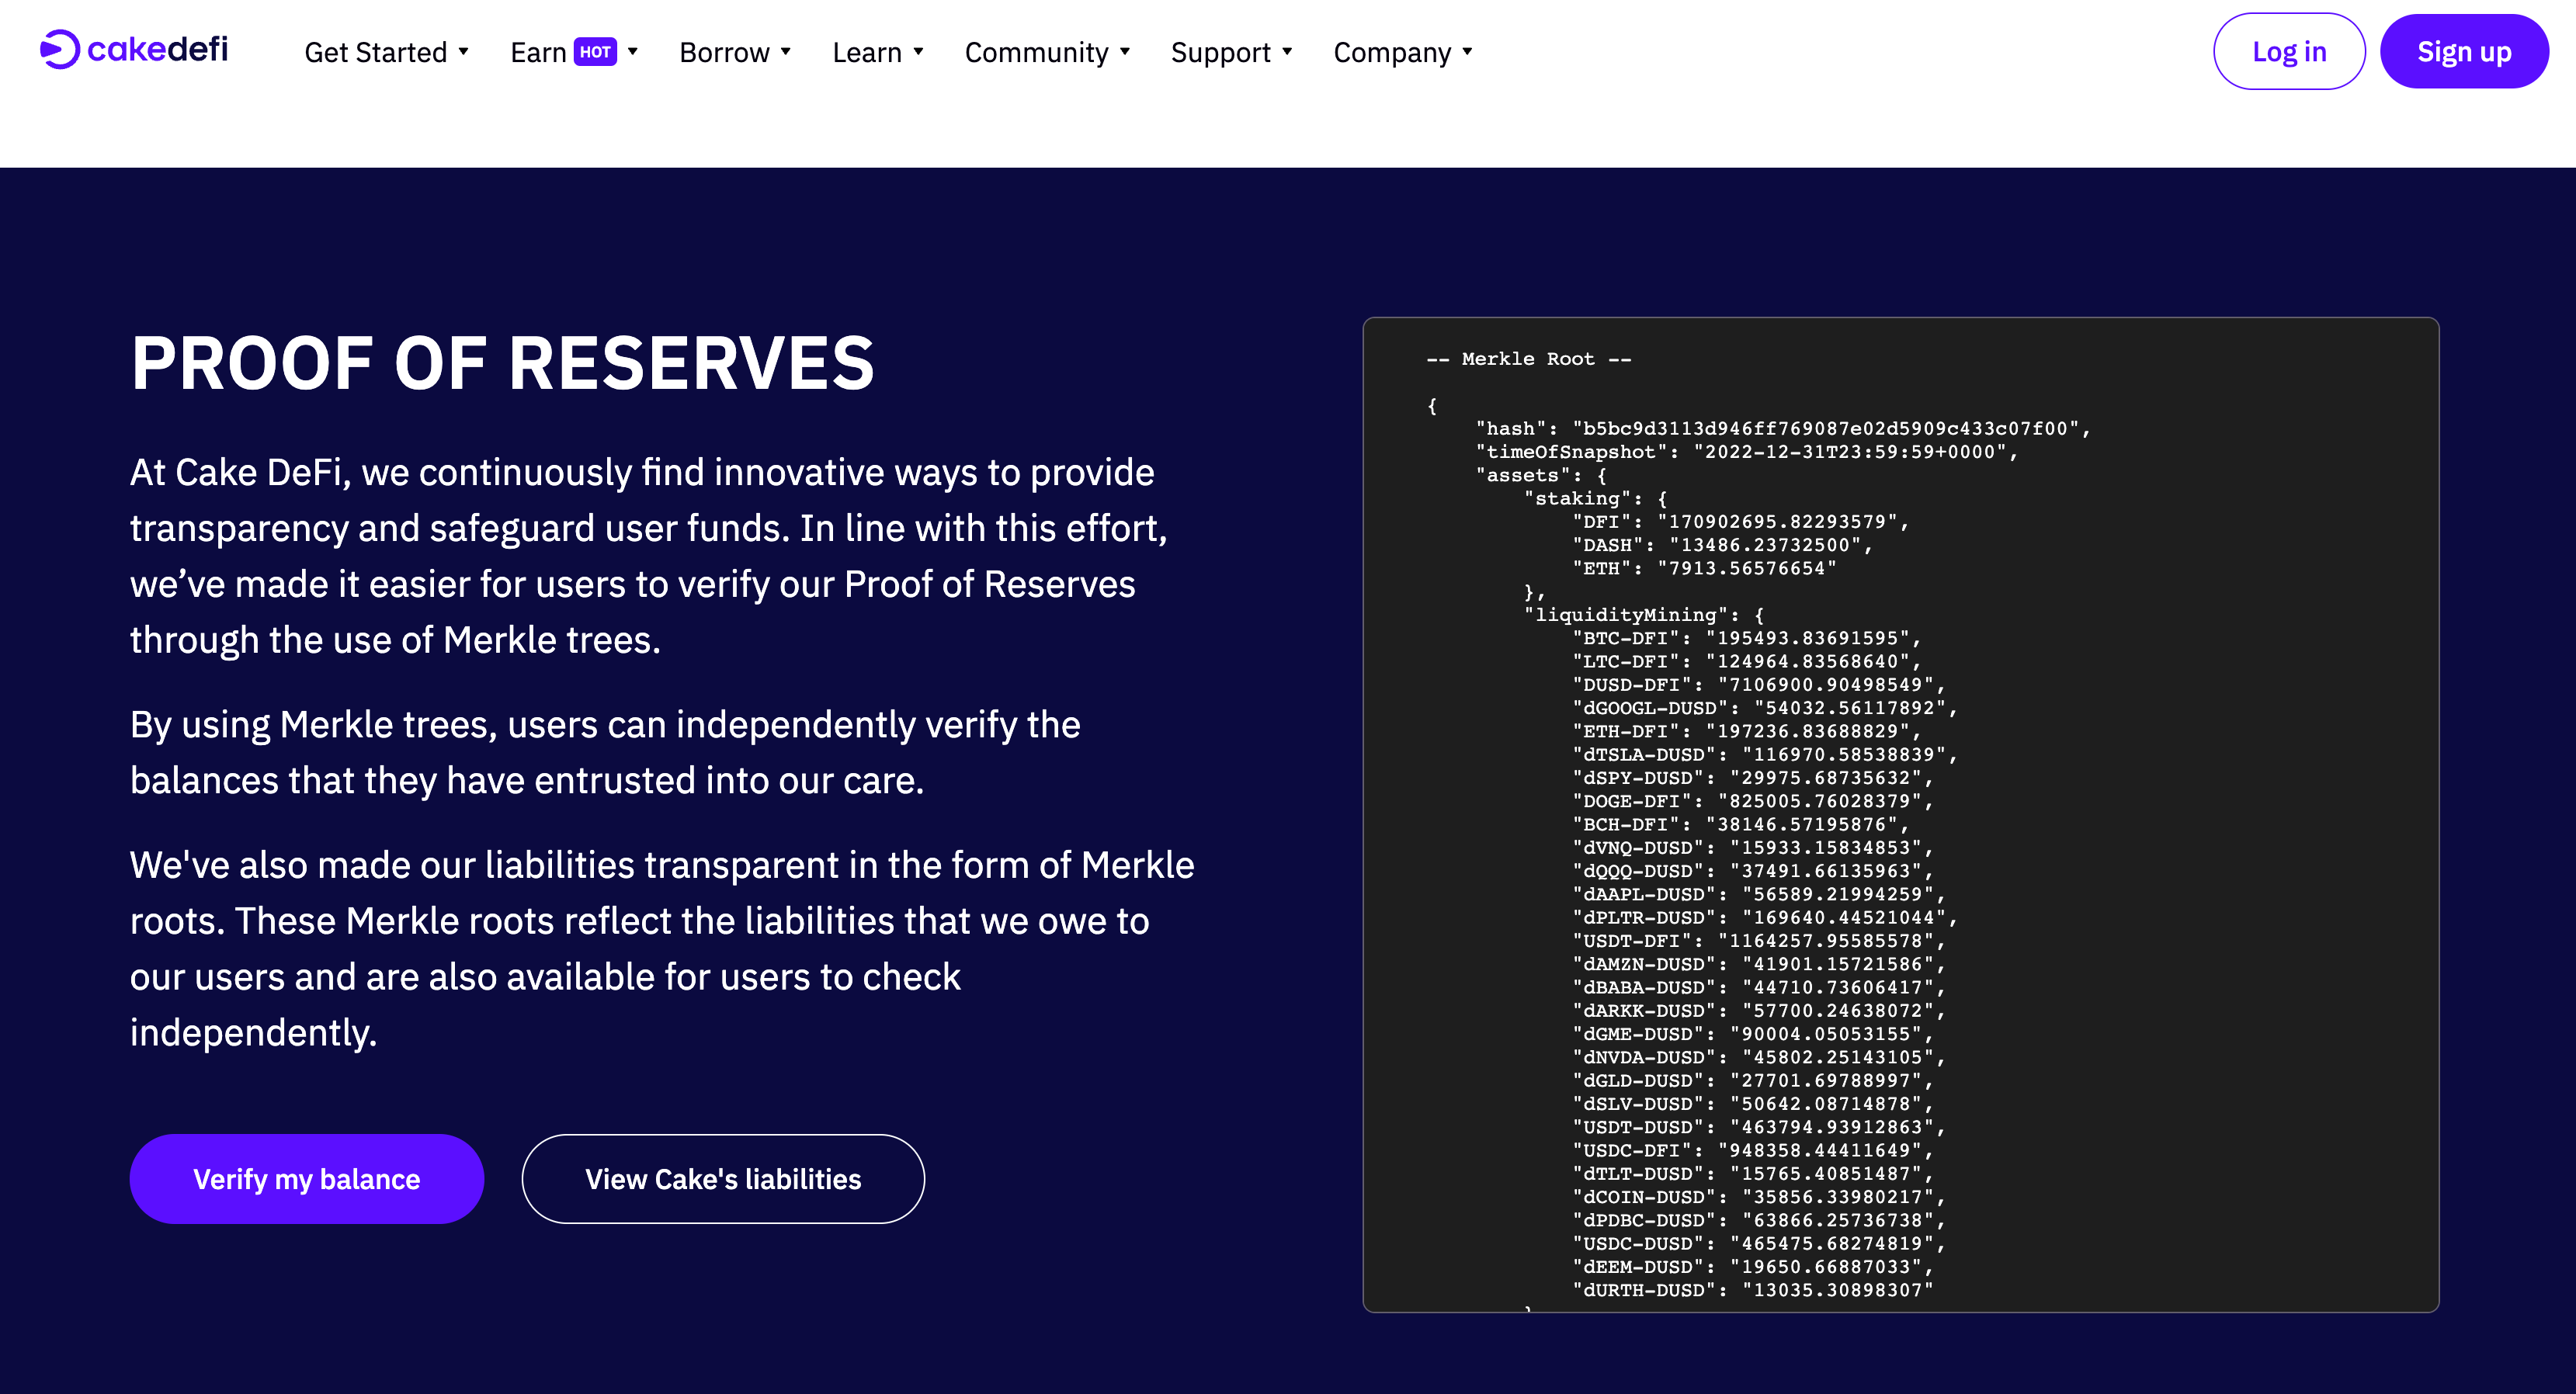Expand the Get Started dropdown arrow
Viewport: 2576px width, 1394px height.
click(x=463, y=51)
